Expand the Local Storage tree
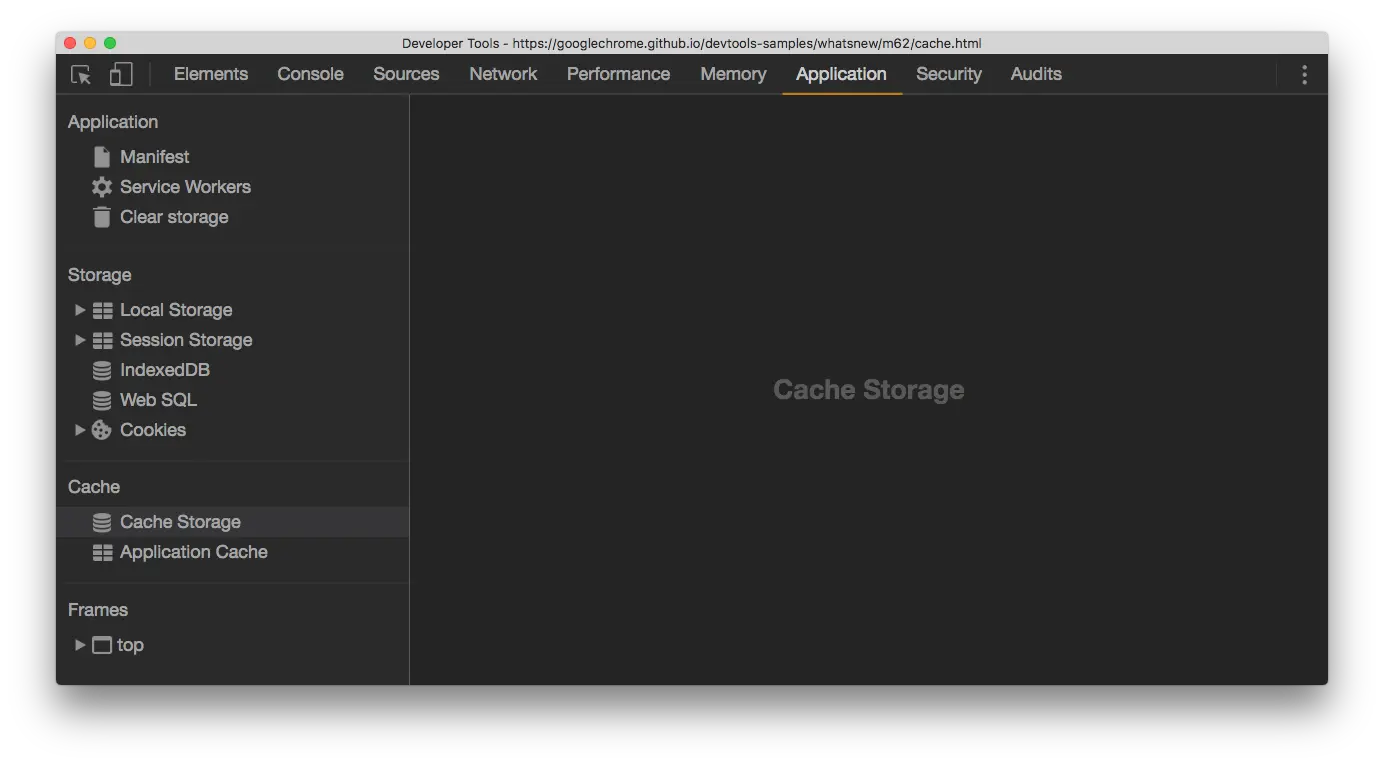 click(80, 310)
